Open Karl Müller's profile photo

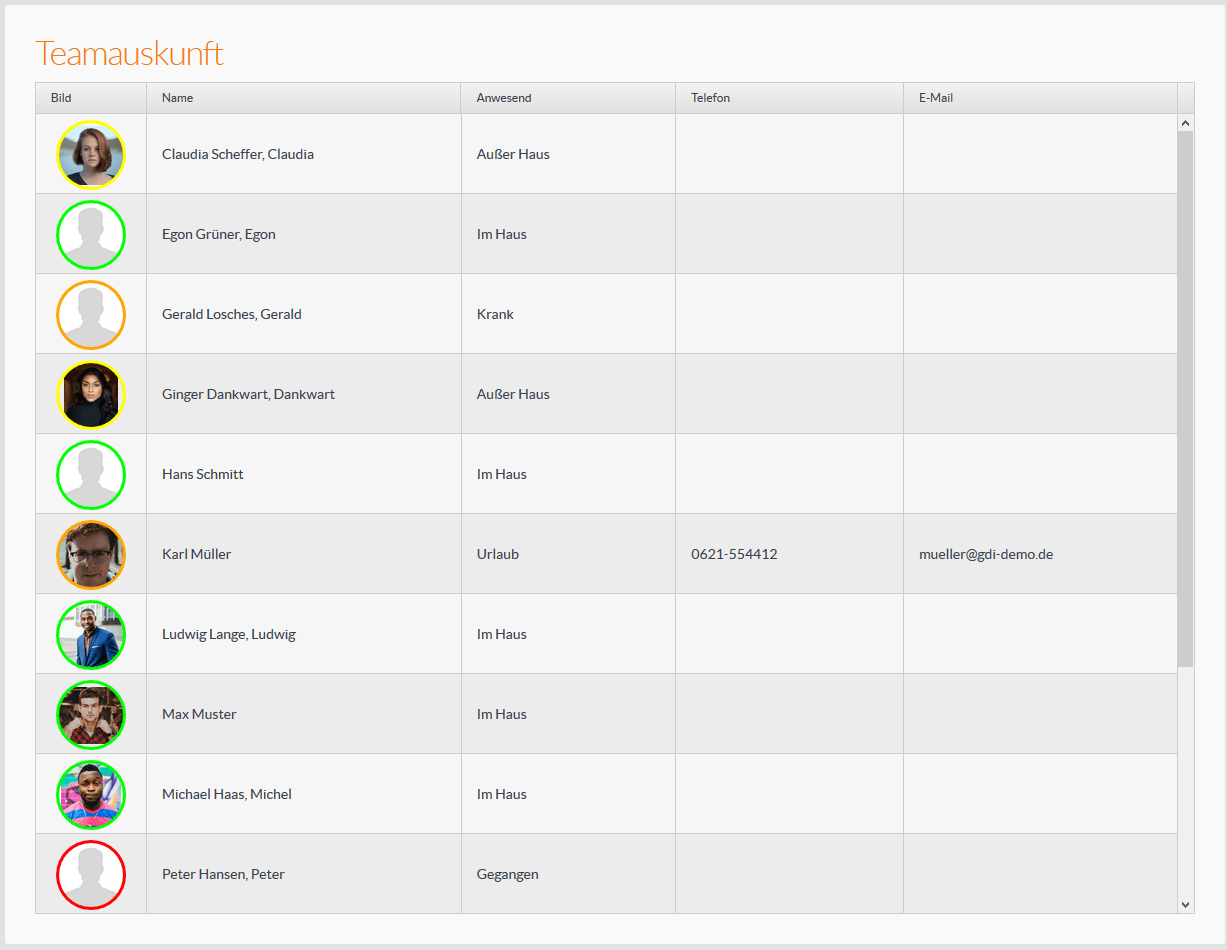coord(91,554)
